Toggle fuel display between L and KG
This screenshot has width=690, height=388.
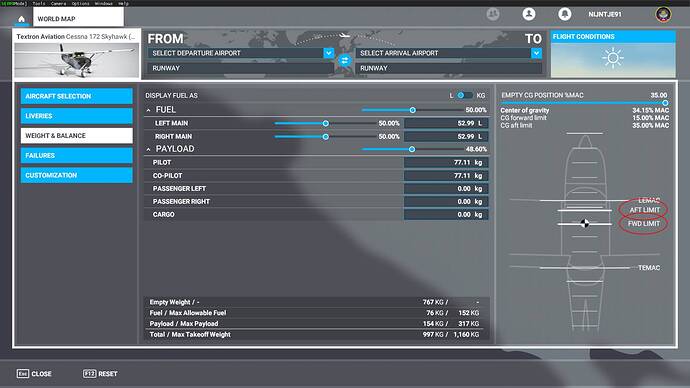pyautogui.click(x=465, y=95)
